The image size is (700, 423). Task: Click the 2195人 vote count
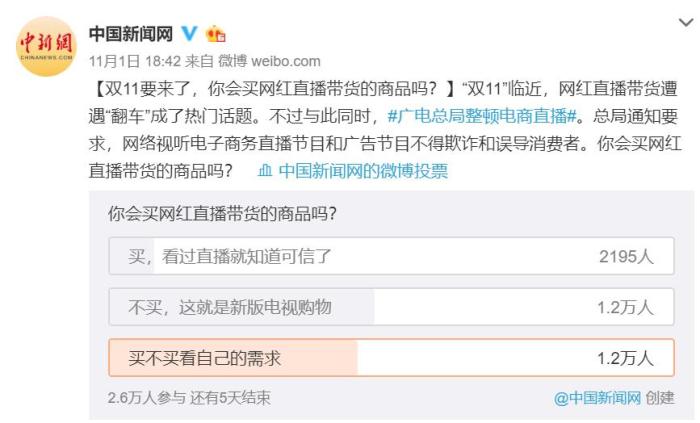[626, 256]
